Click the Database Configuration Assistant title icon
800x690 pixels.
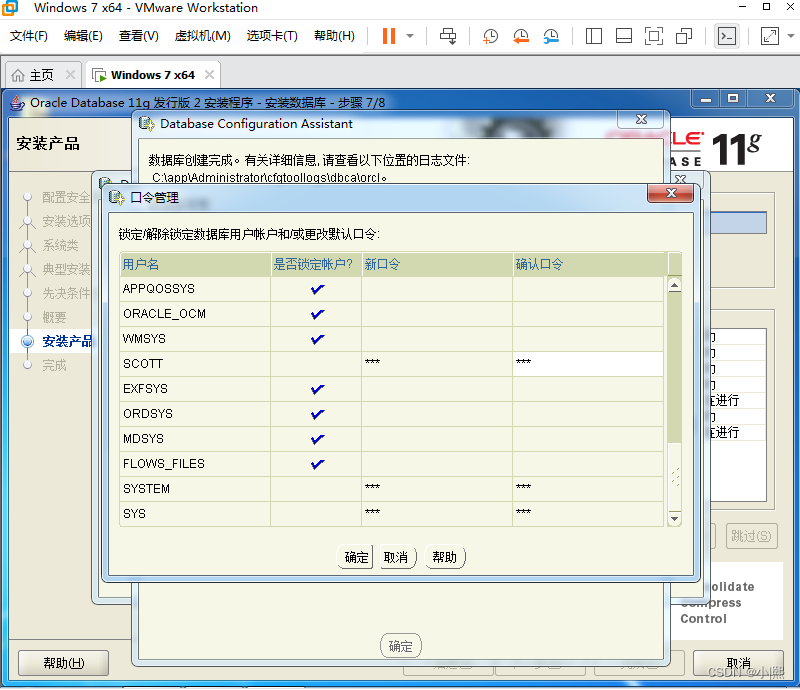[146, 124]
